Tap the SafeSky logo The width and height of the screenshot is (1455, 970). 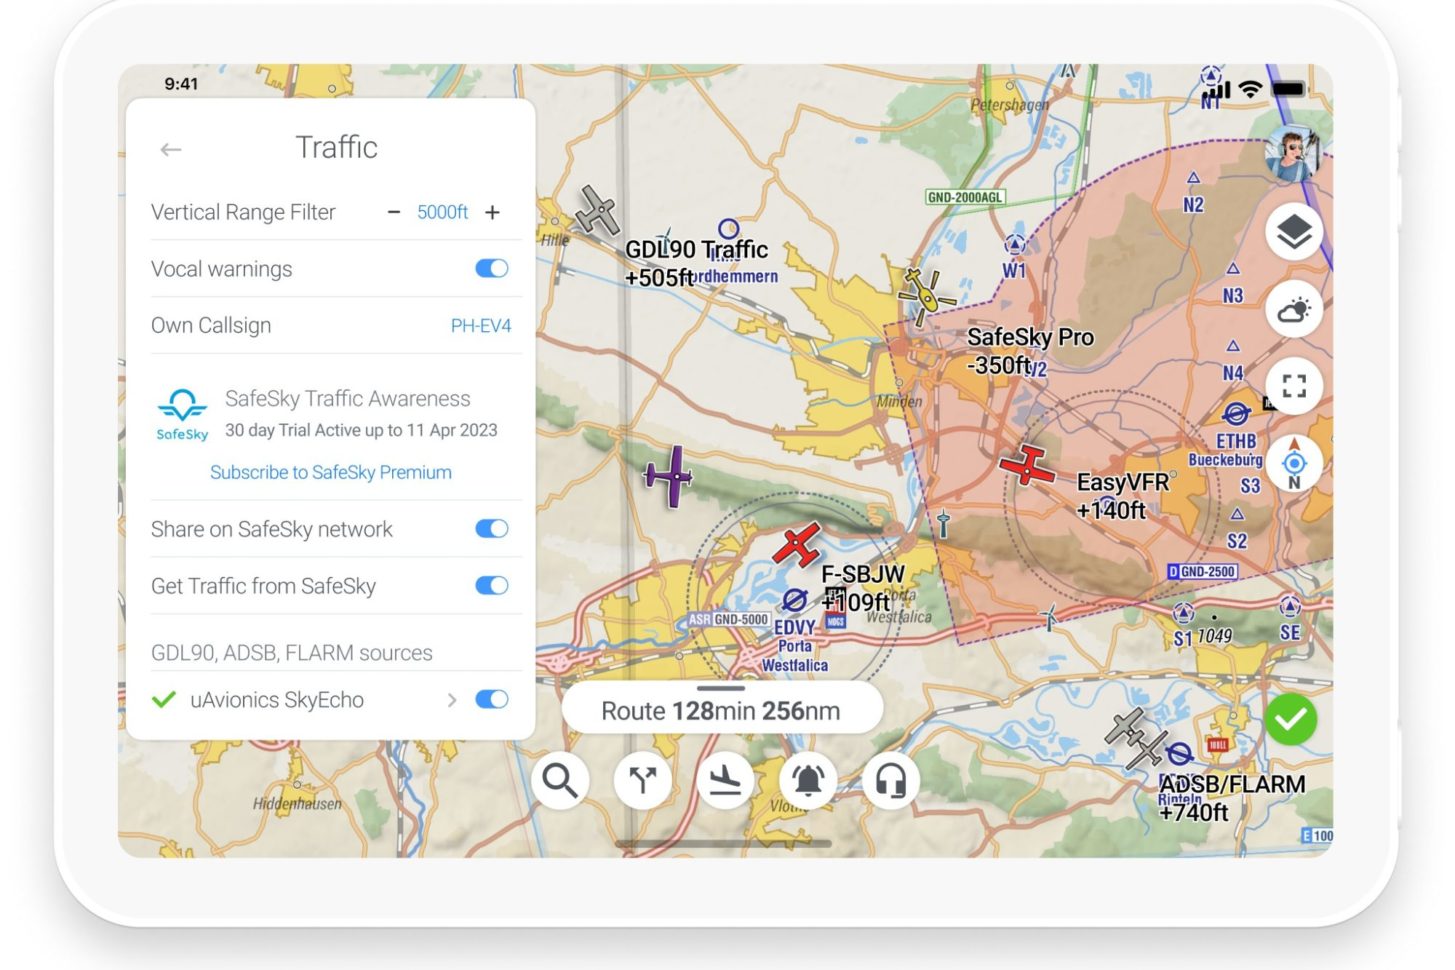click(182, 414)
